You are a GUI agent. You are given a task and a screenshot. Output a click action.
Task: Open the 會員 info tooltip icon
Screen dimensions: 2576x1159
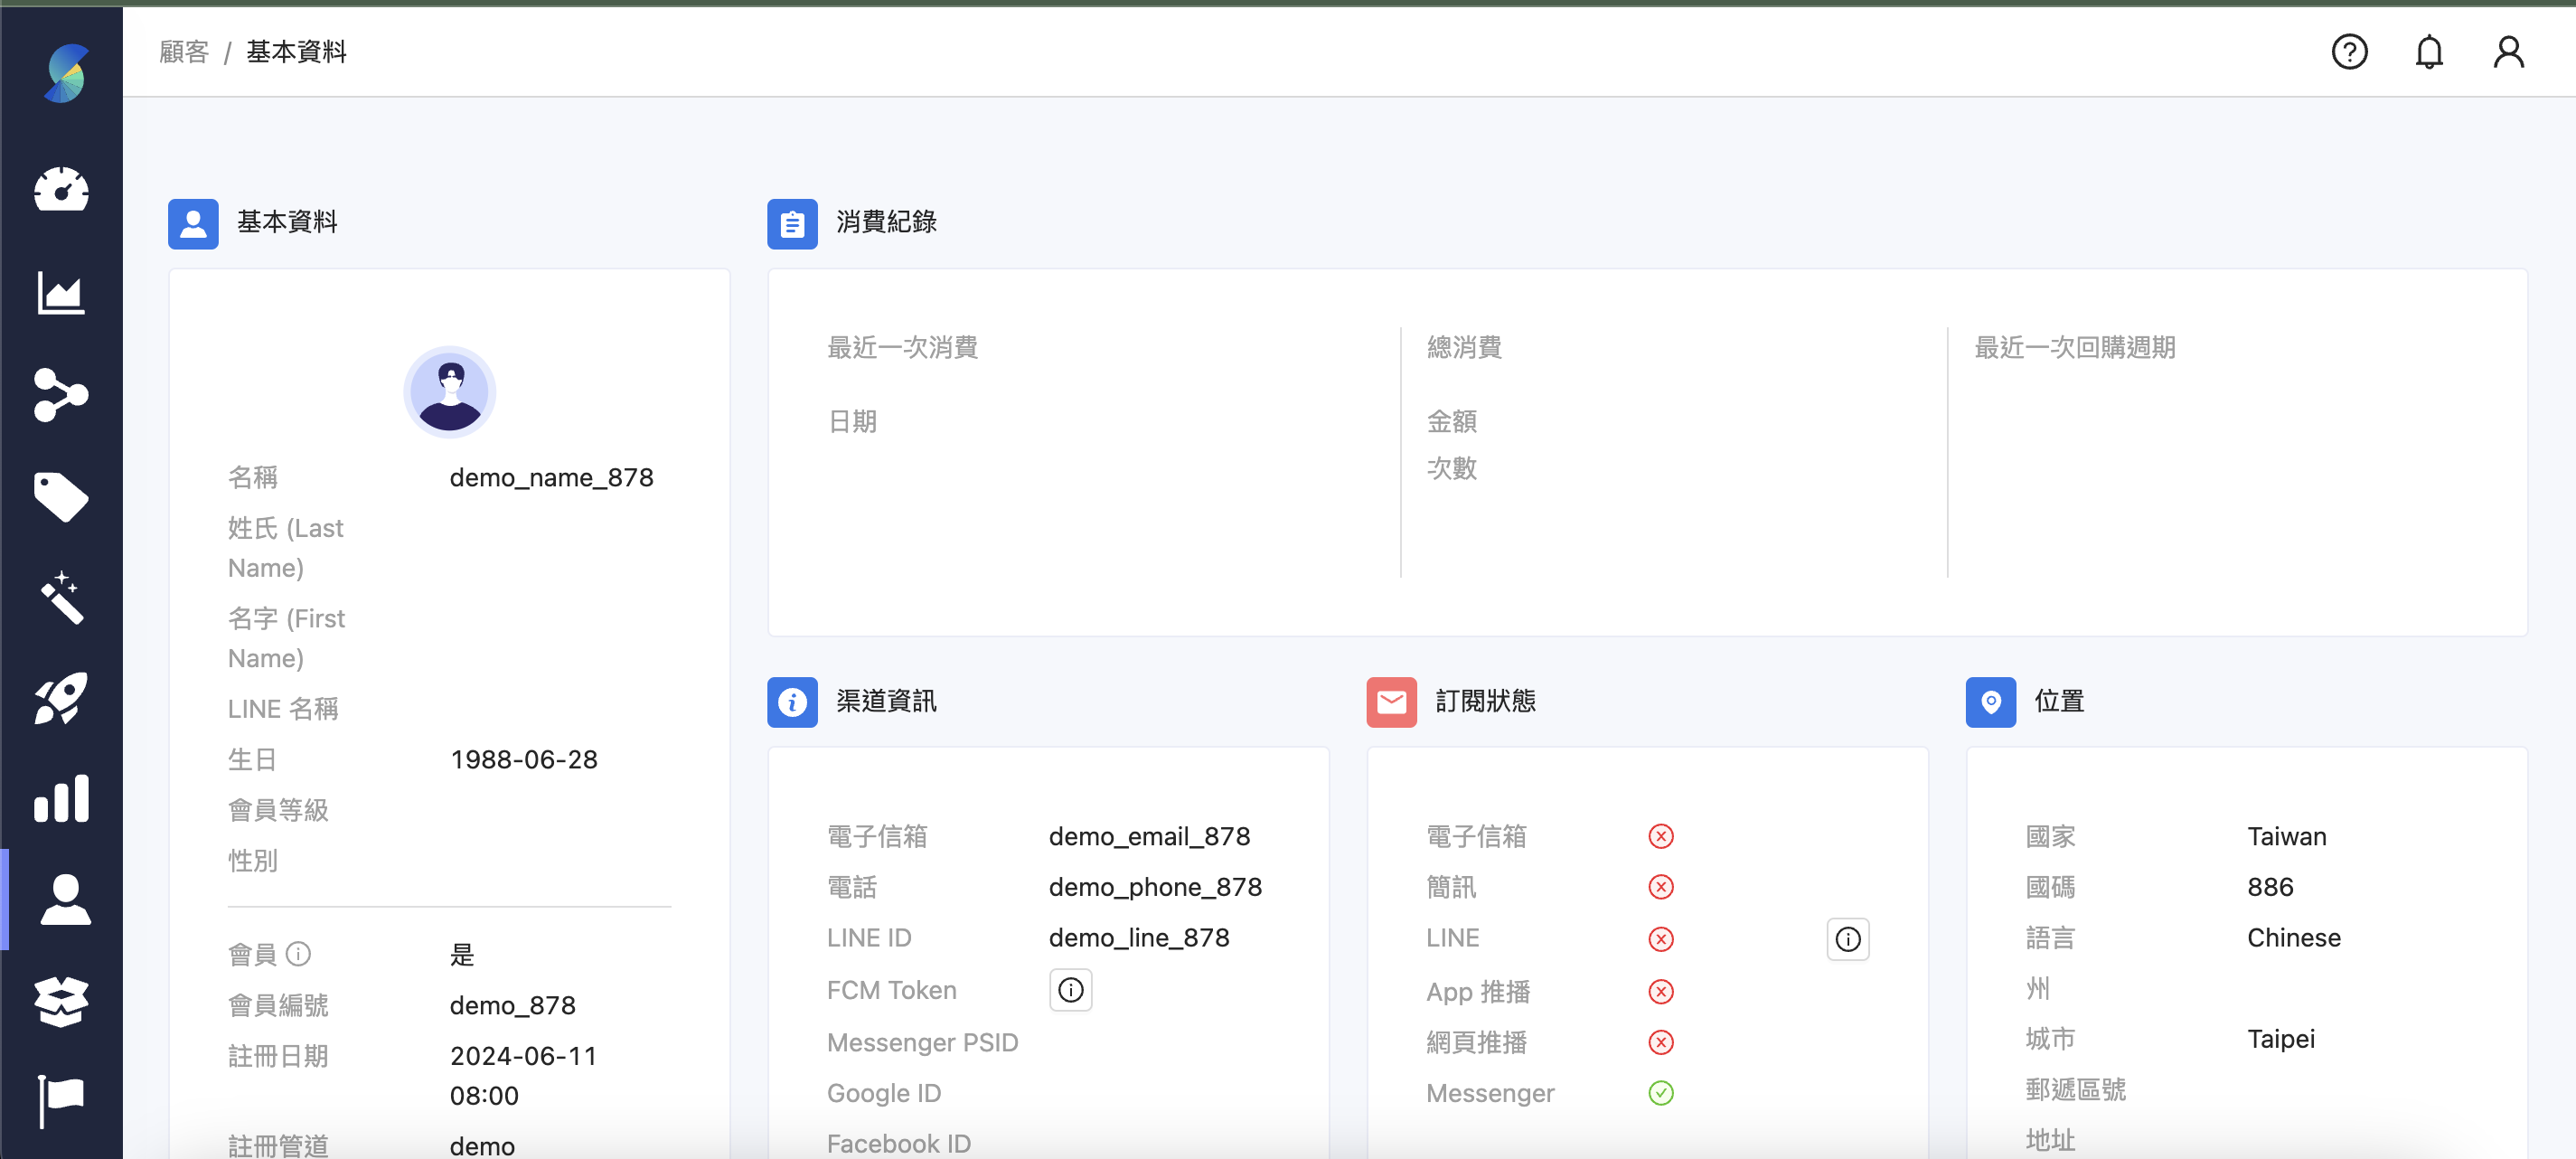(299, 953)
